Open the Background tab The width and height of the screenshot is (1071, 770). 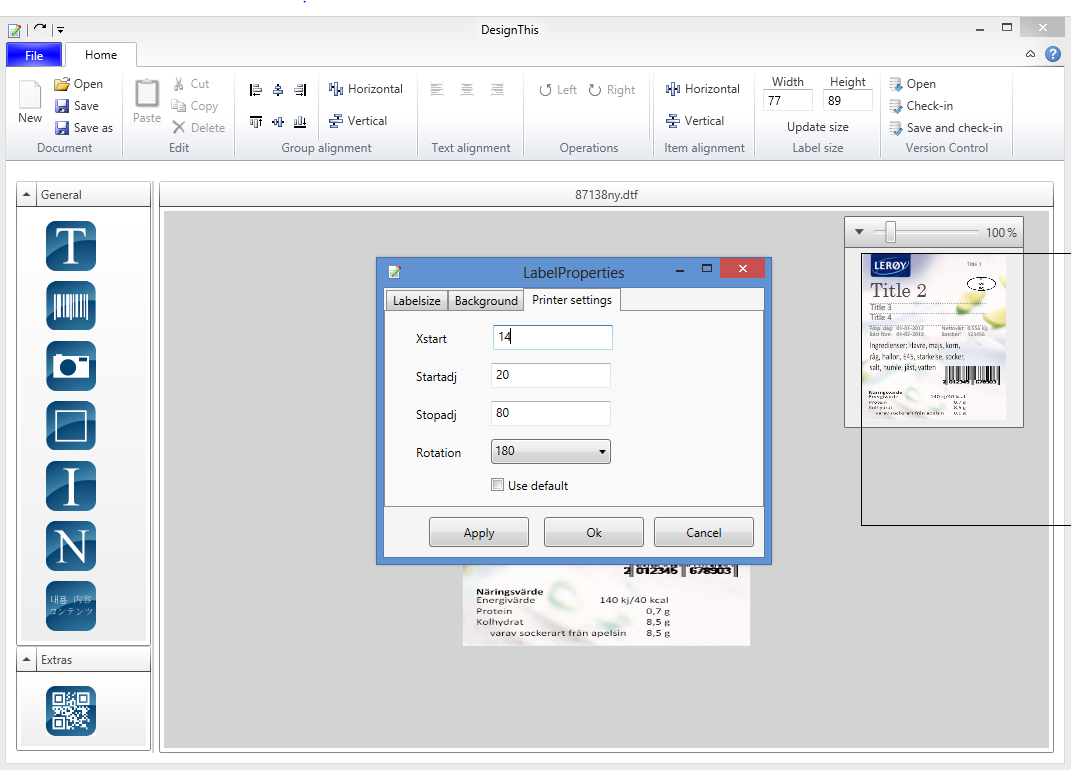(x=486, y=301)
